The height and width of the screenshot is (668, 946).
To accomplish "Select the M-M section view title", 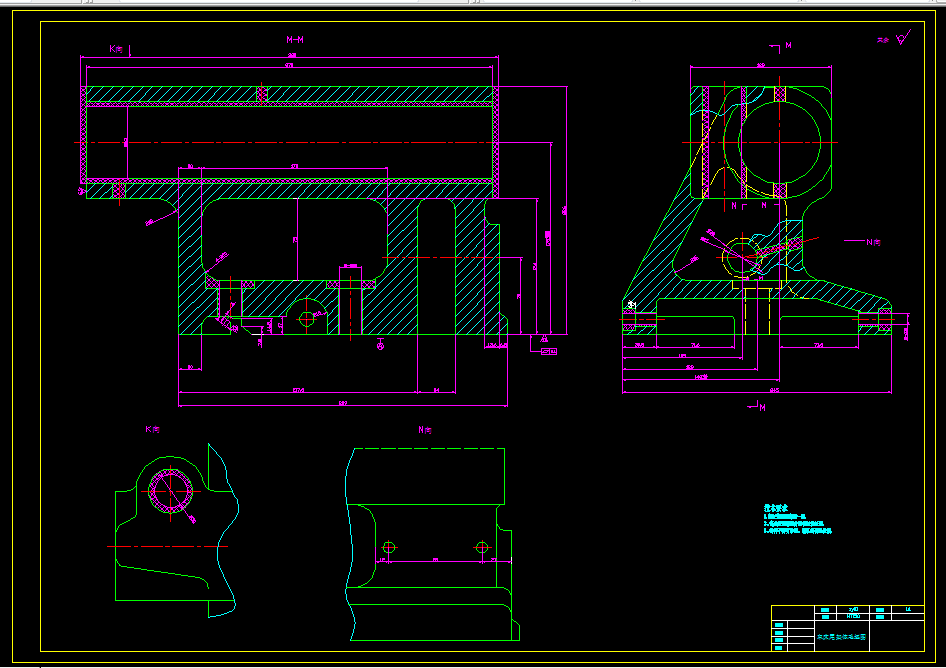I will click(x=294, y=40).
